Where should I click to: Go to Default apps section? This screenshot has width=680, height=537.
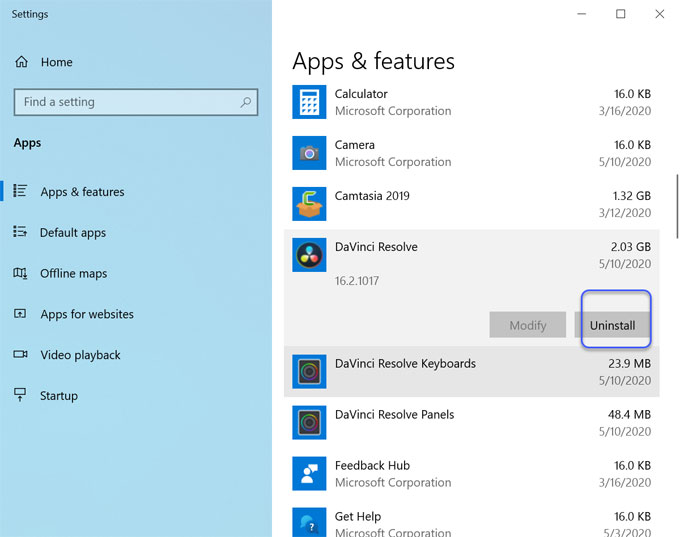[x=73, y=233]
